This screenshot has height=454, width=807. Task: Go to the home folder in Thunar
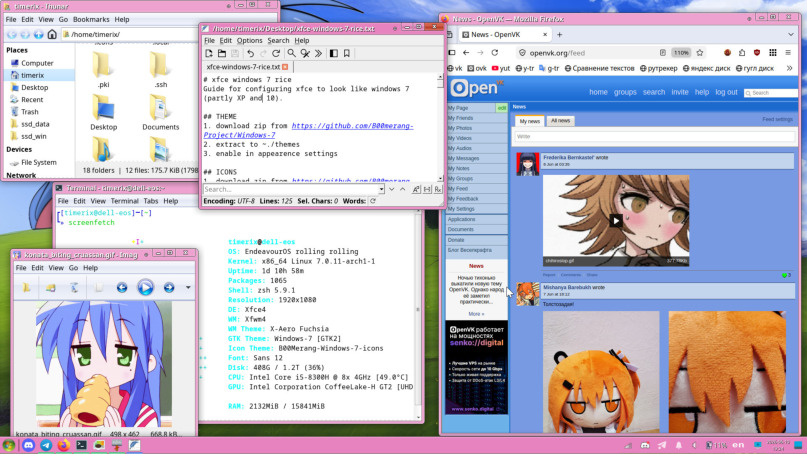click(52, 34)
